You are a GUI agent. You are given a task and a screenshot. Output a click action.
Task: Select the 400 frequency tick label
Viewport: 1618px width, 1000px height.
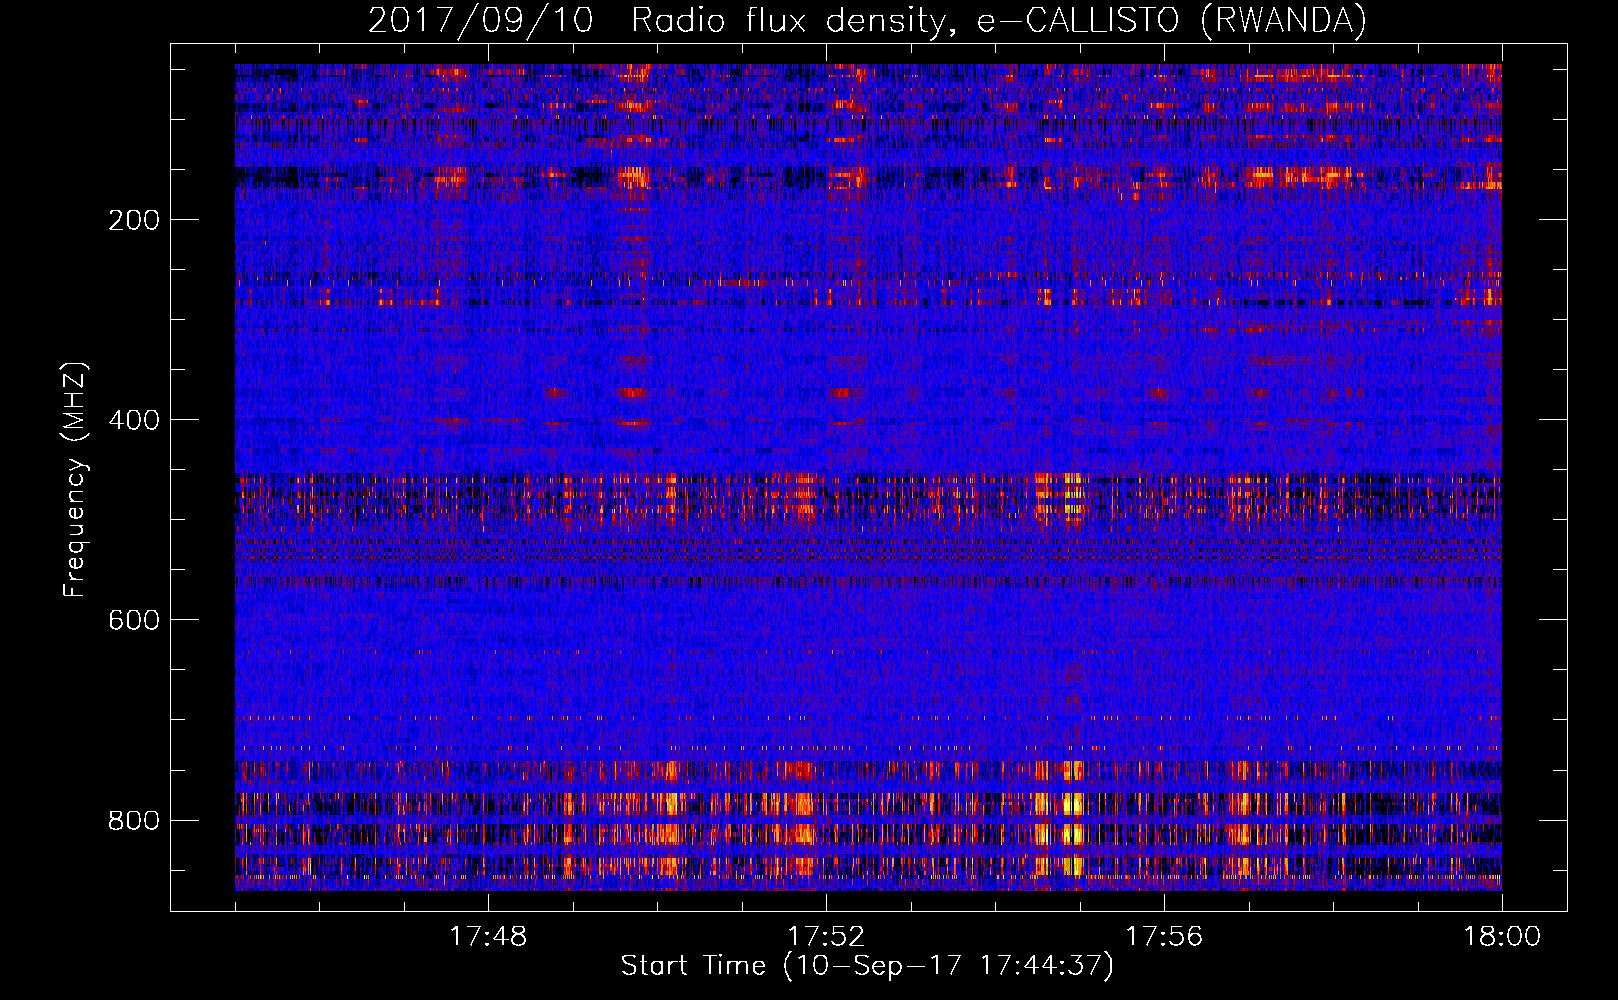134,420
